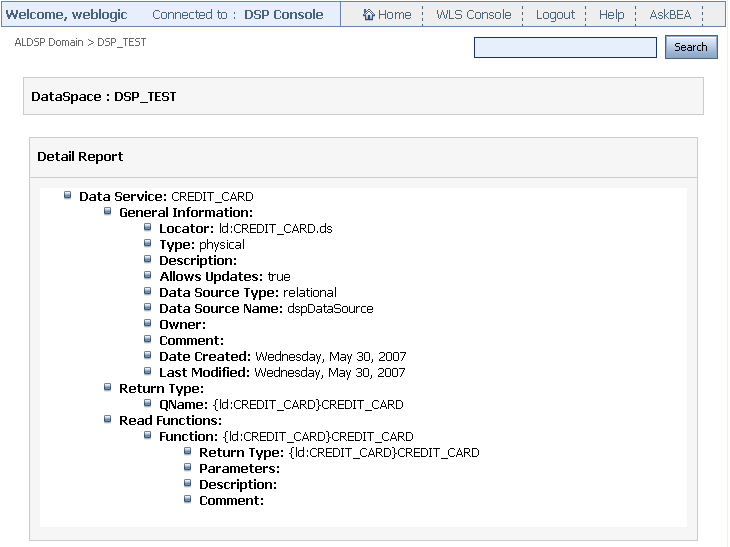Click the Data Service value CREDIT_CARD
The width and height of the screenshot is (730, 547).
click(212, 196)
